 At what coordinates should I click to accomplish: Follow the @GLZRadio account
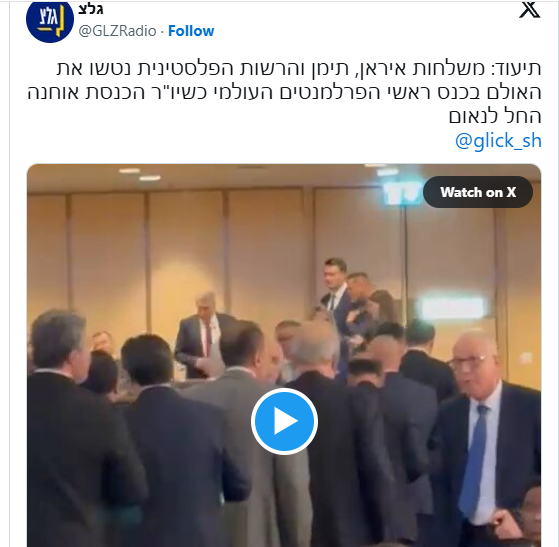point(191,31)
